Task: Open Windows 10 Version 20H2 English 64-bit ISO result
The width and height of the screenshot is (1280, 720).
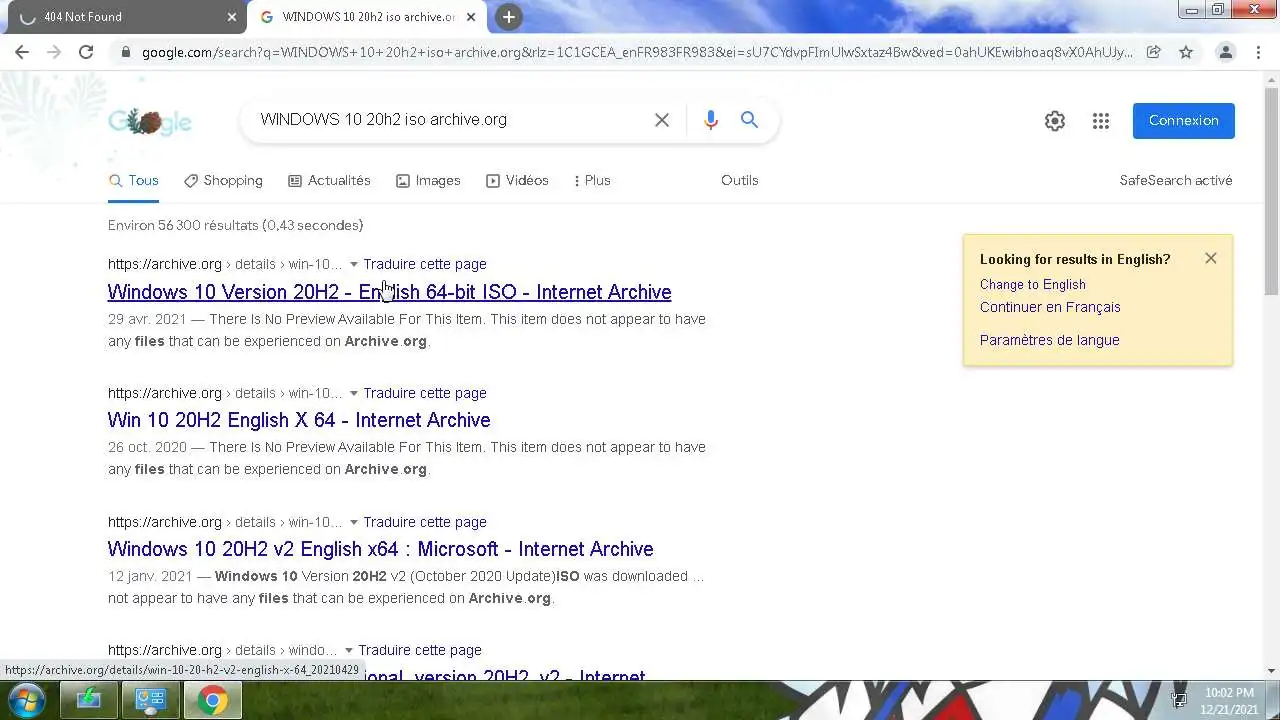Action: click(389, 292)
